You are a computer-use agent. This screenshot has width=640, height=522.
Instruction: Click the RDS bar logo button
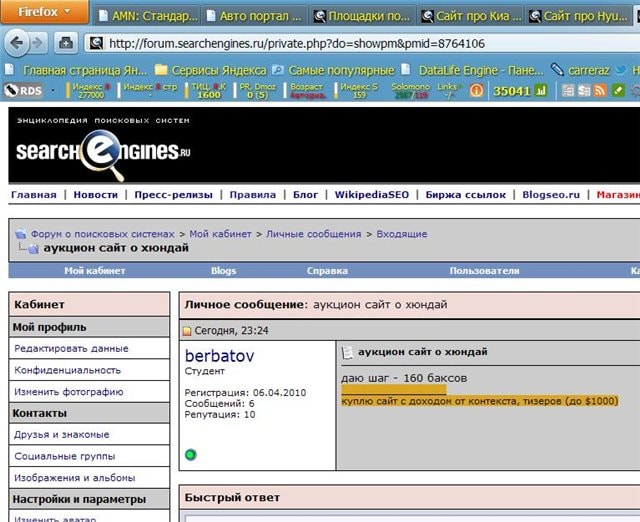[23, 90]
